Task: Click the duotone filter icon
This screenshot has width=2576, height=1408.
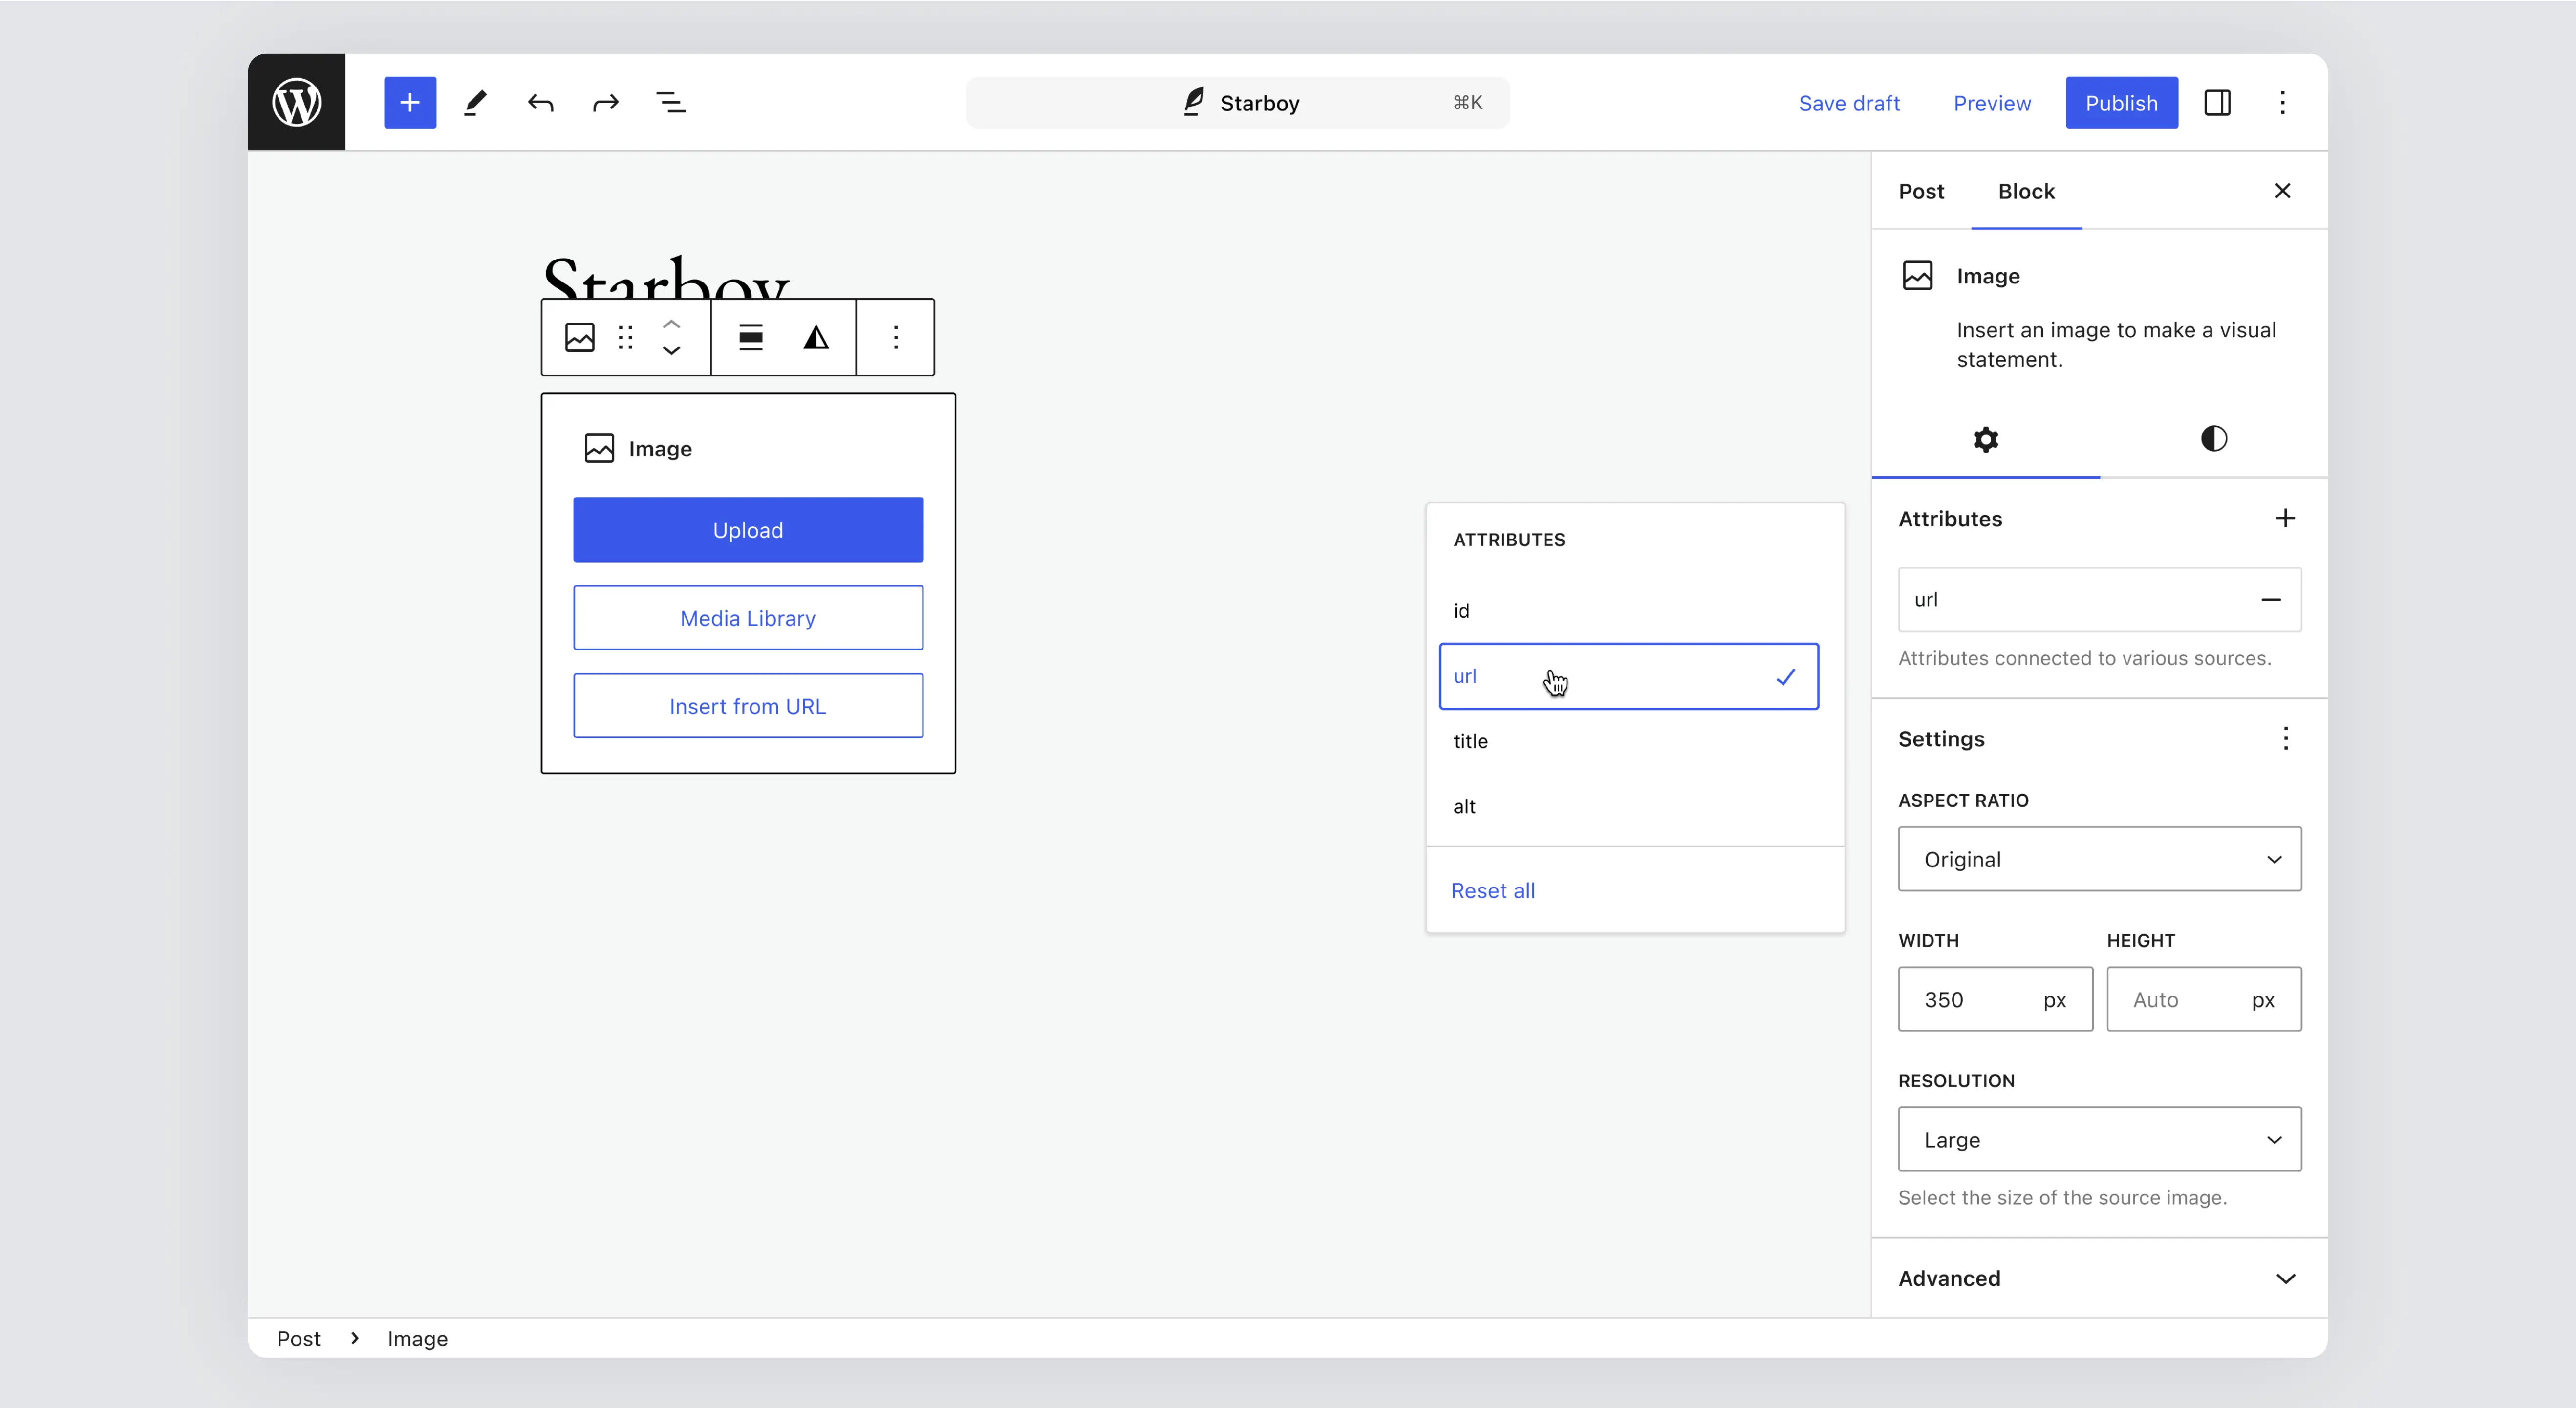Action: [x=816, y=338]
